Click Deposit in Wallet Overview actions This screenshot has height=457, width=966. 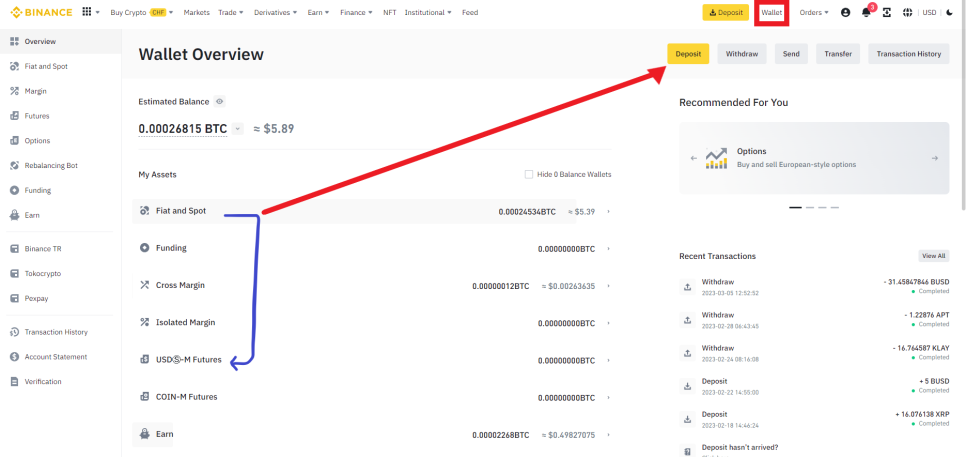[688, 54]
